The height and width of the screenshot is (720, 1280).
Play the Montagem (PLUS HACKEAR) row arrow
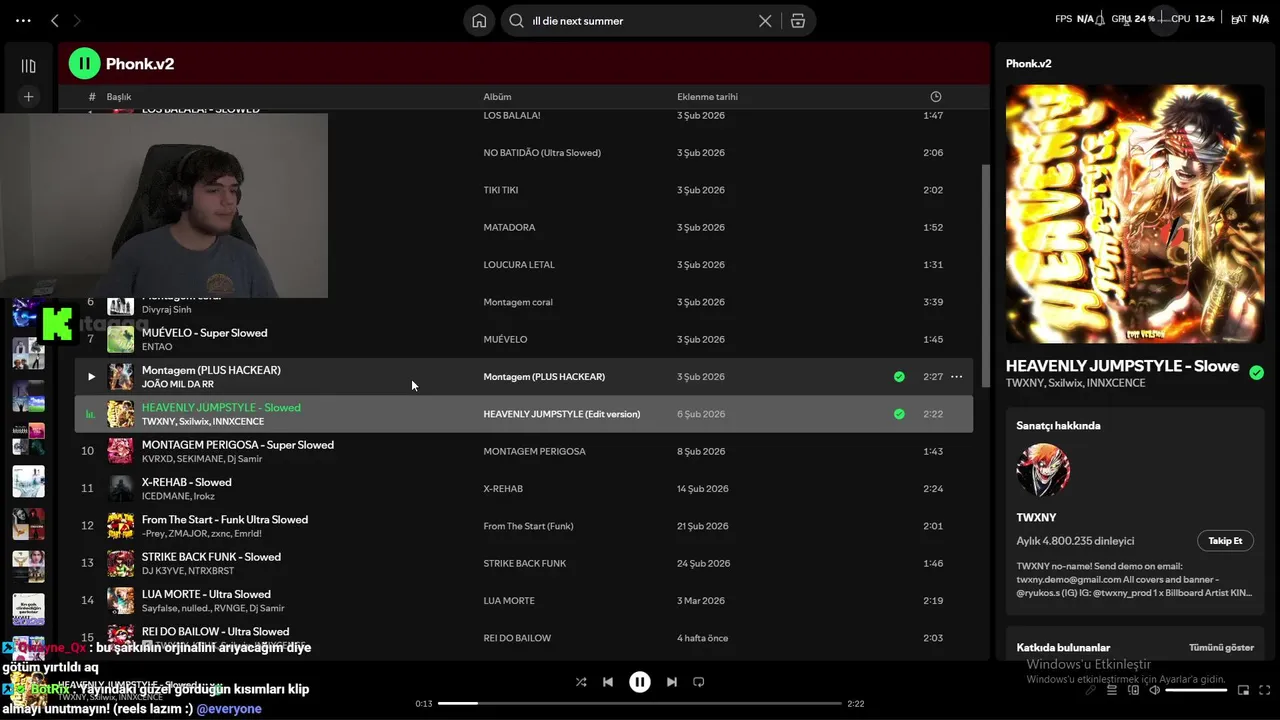point(91,377)
